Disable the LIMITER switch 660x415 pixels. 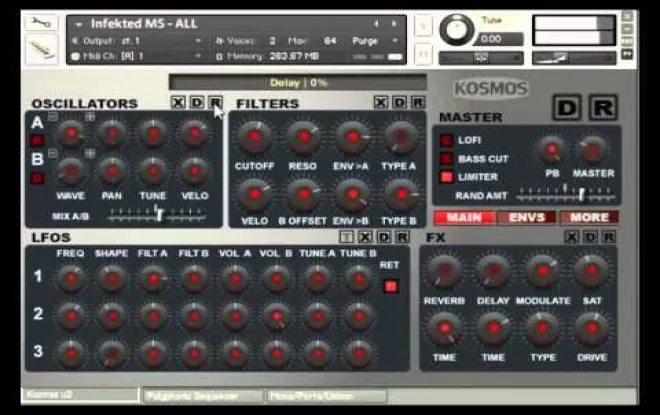point(446,177)
